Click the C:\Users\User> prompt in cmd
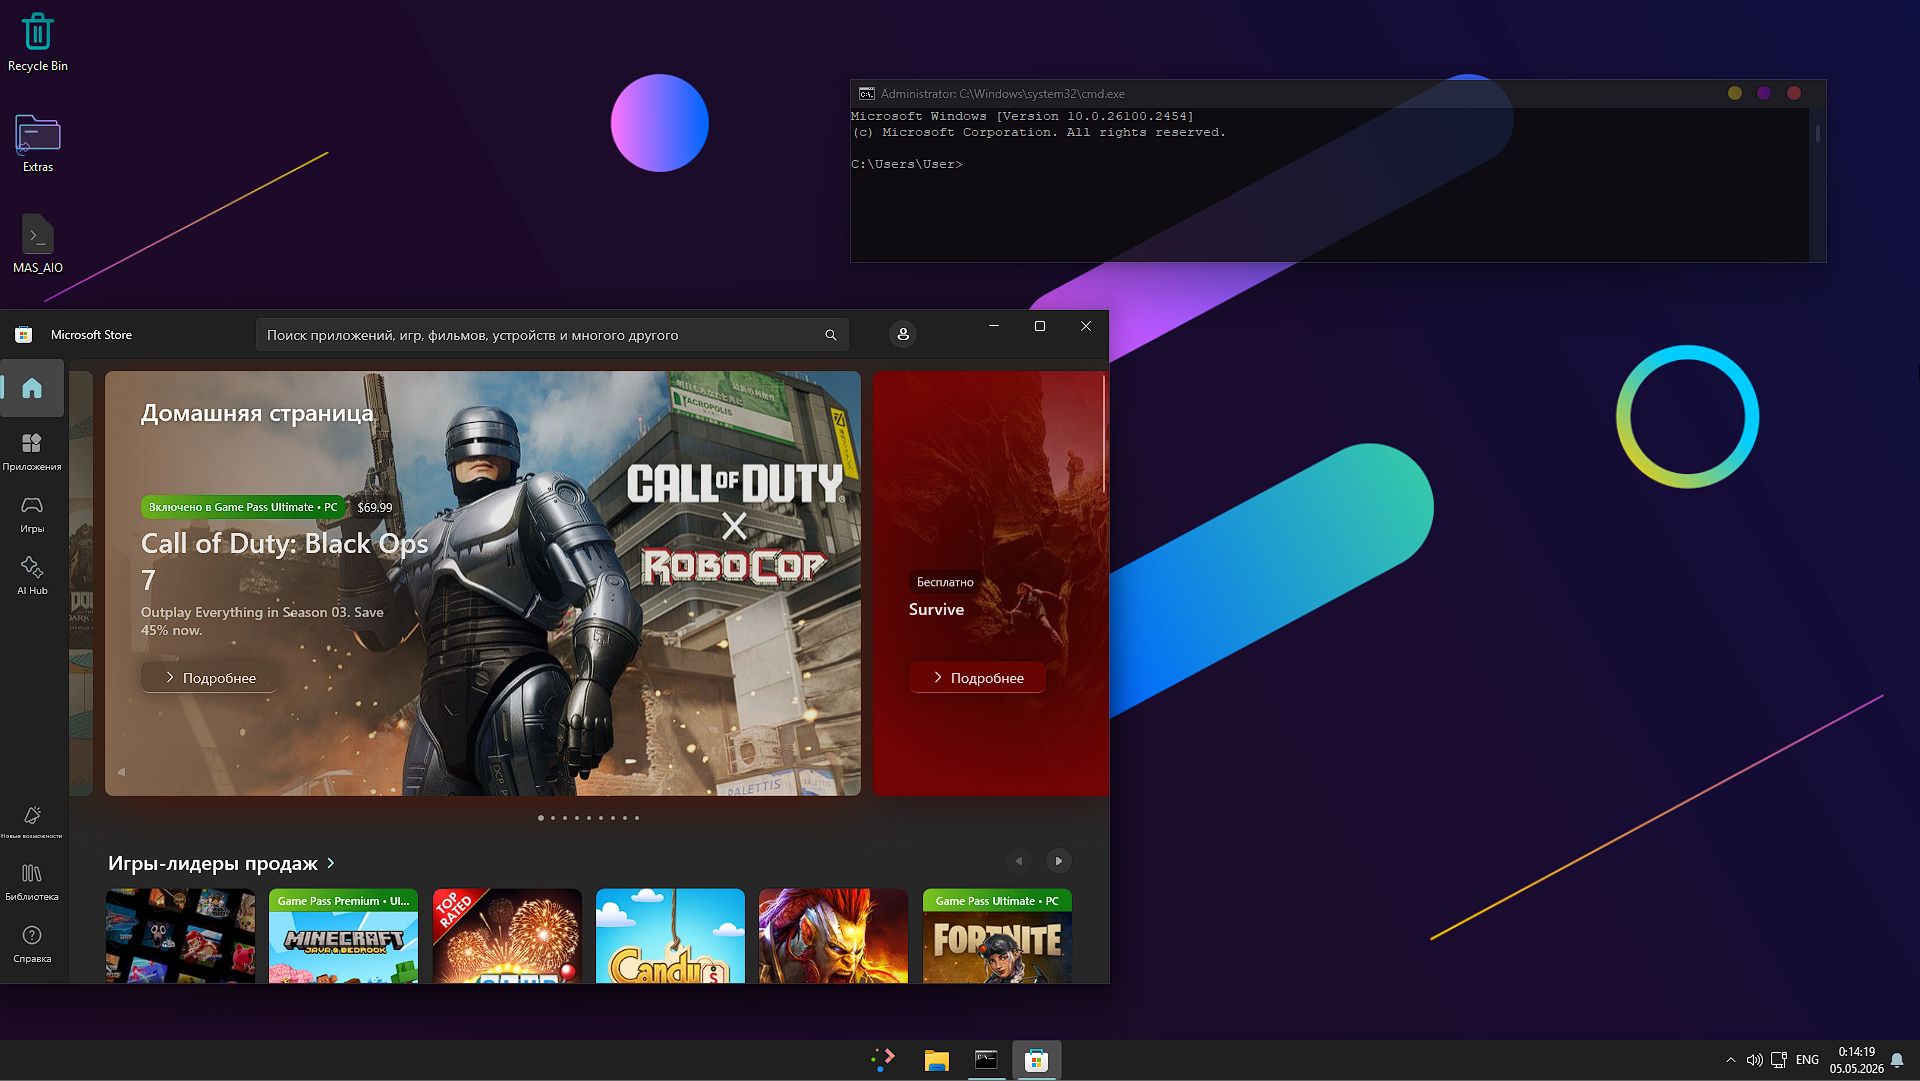Screen dimensions: 1920x1081 click(907, 164)
